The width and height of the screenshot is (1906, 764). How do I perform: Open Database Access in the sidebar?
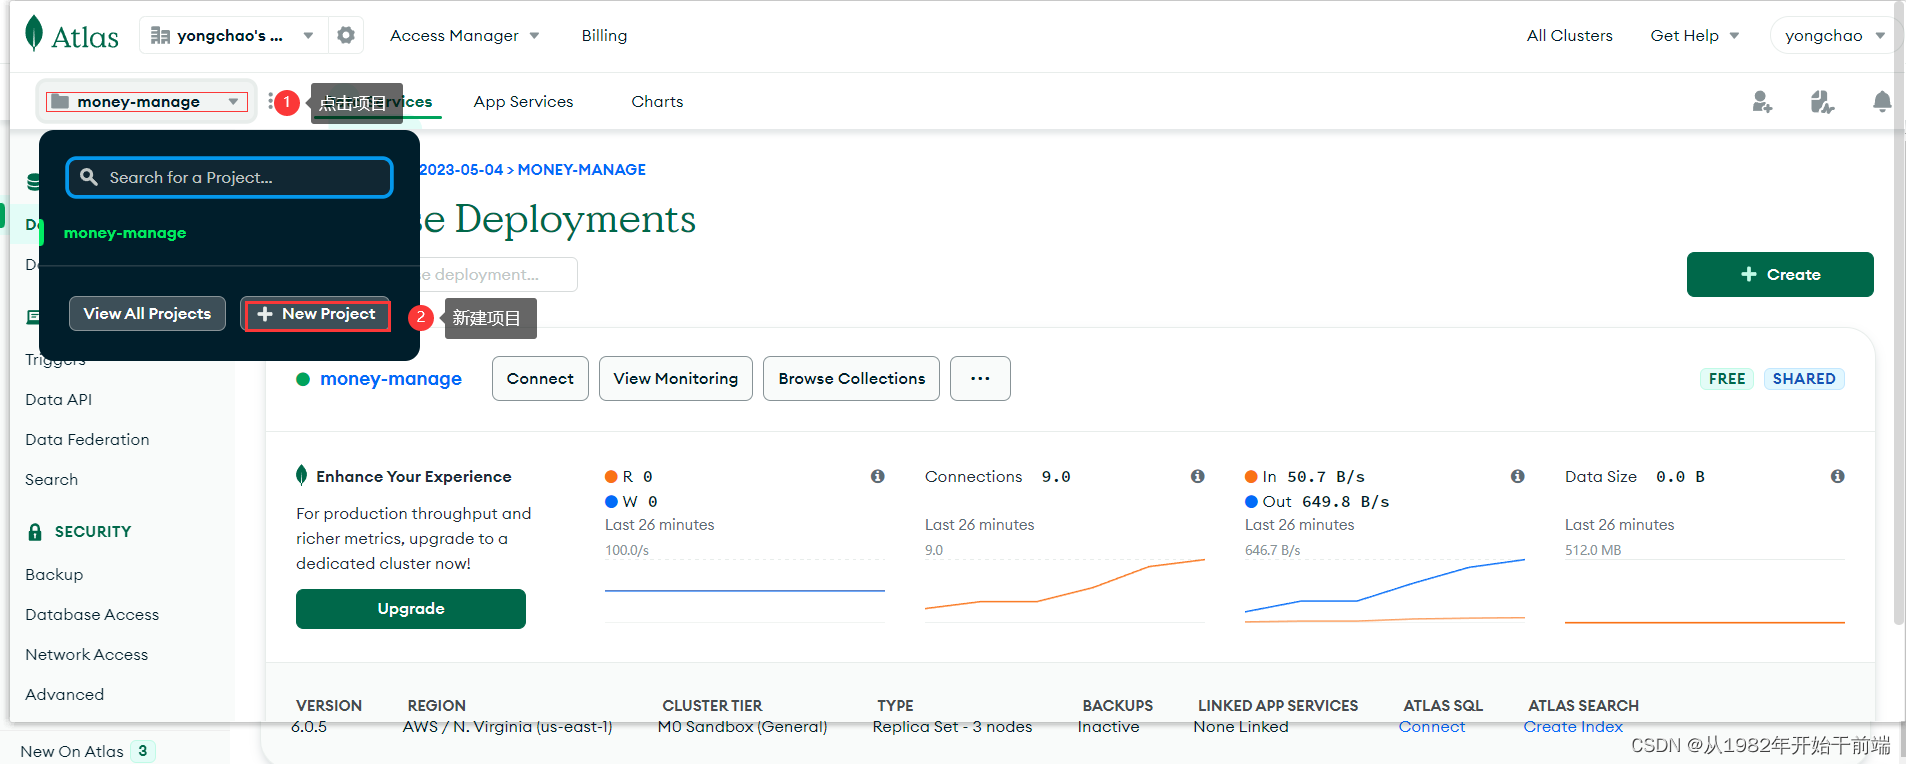tap(92, 614)
